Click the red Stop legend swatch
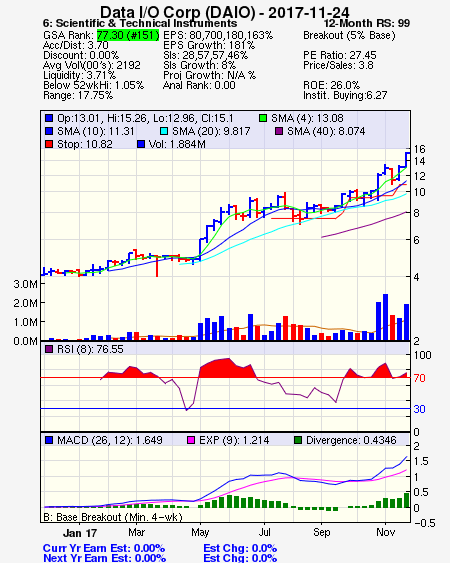Viewport: 450px width, 563px height. pos(49,144)
